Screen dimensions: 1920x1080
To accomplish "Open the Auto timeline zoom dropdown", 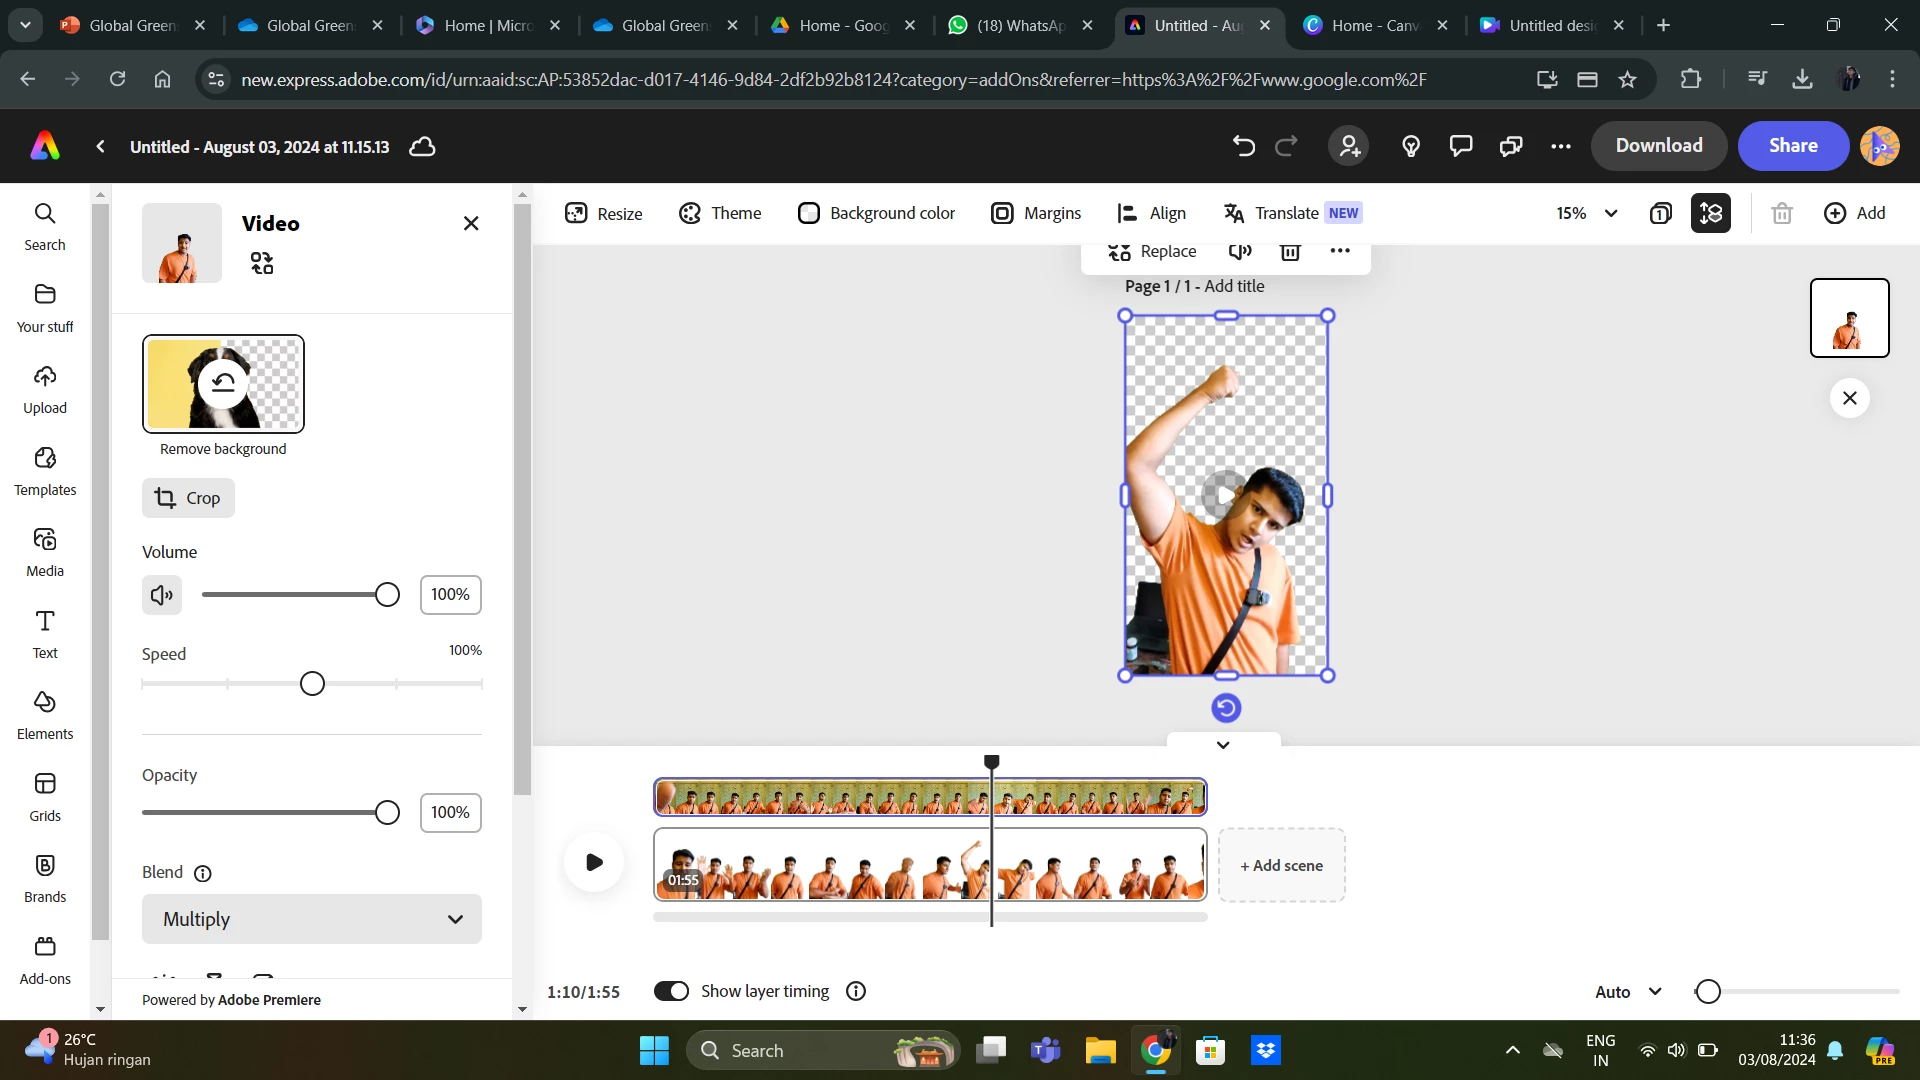I will 1628,992.
